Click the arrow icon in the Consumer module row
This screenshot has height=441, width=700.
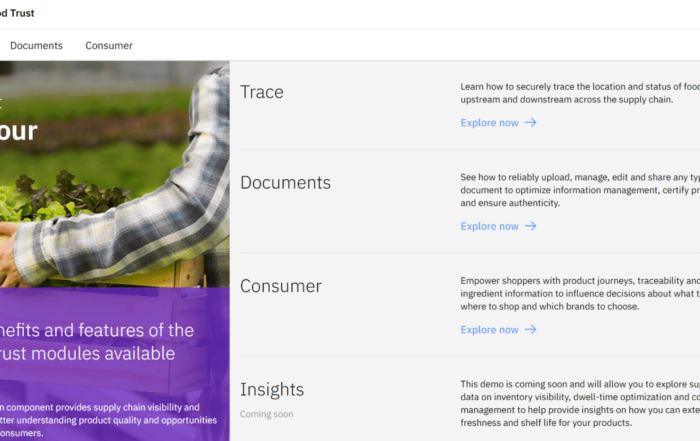[x=530, y=330]
